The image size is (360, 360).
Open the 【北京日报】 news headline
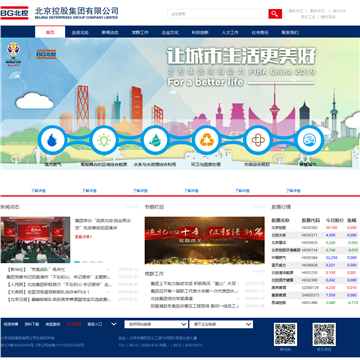[59, 300]
